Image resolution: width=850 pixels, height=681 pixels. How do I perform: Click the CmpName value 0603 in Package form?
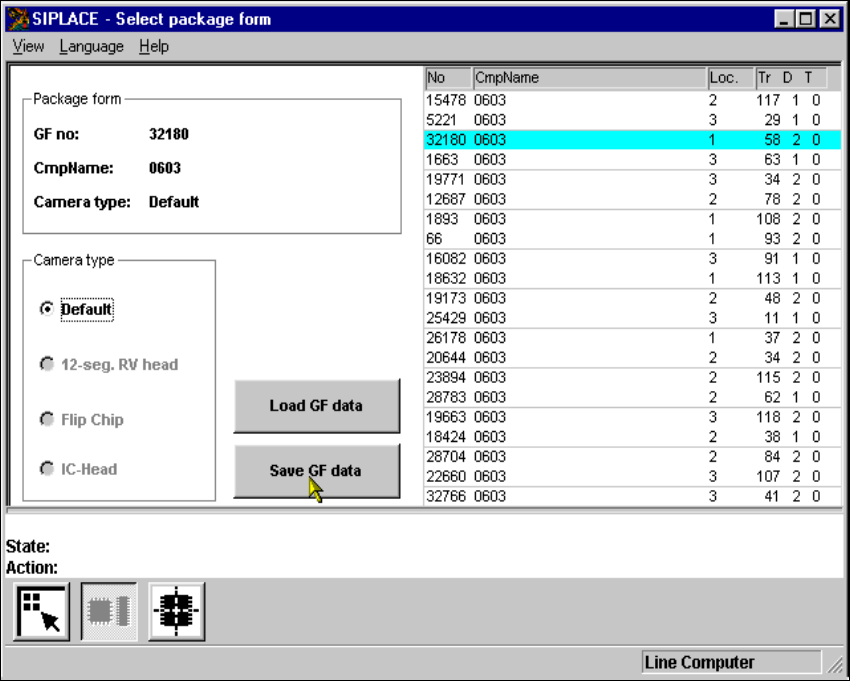point(165,168)
